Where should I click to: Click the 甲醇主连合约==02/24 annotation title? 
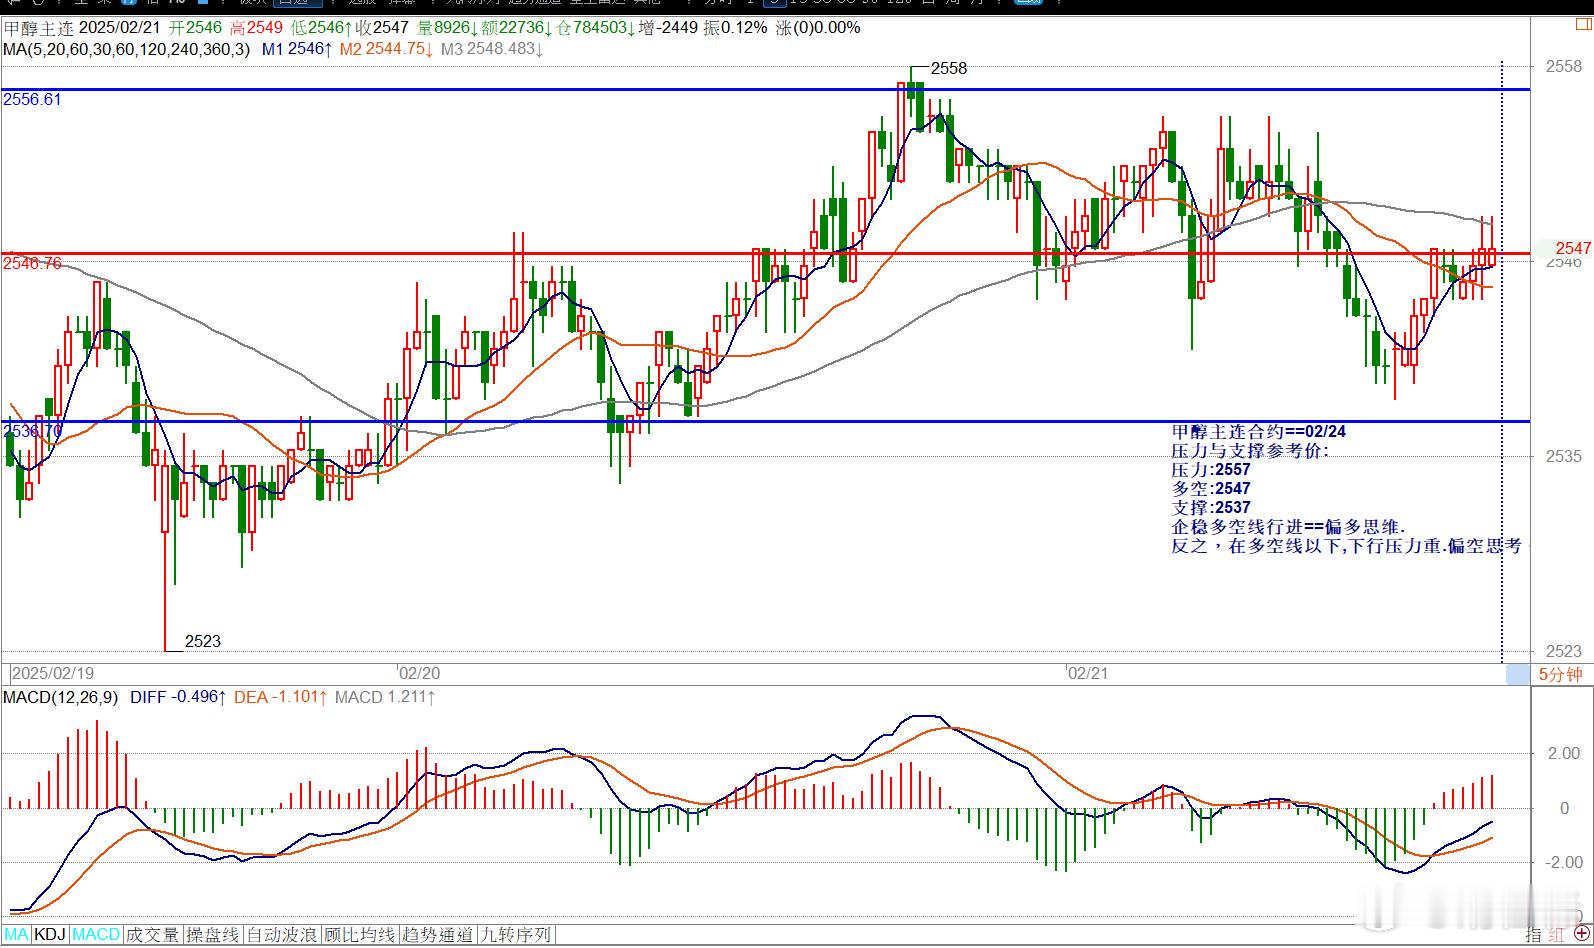(x=1259, y=432)
